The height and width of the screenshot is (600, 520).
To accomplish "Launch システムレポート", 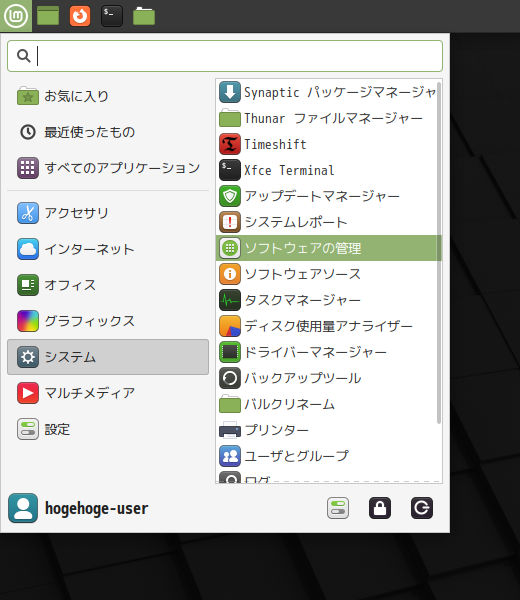I will tap(327, 222).
